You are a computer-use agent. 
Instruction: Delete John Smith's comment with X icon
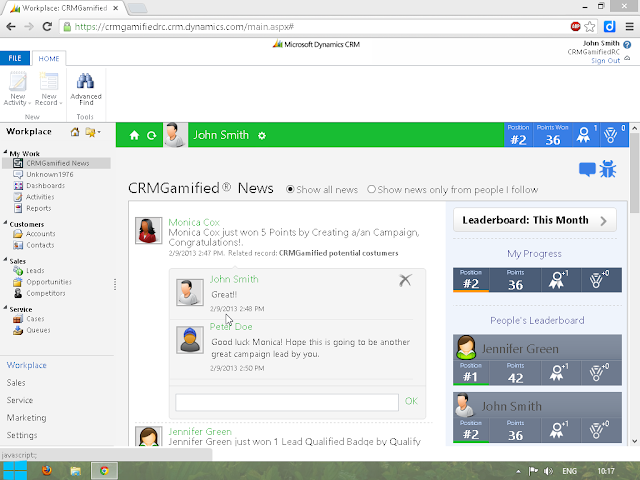click(x=405, y=280)
